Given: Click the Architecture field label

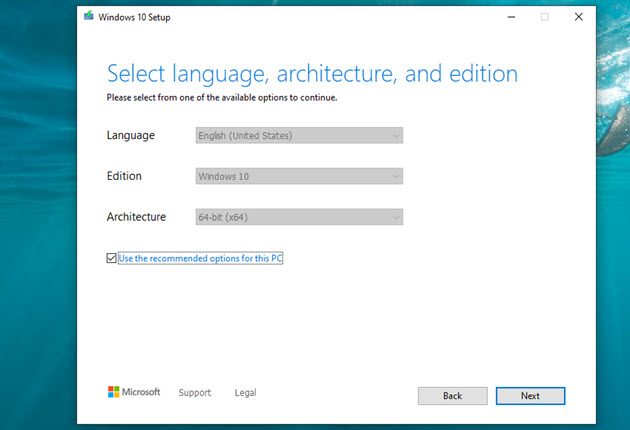Looking at the screenshot, I should 136,217.
